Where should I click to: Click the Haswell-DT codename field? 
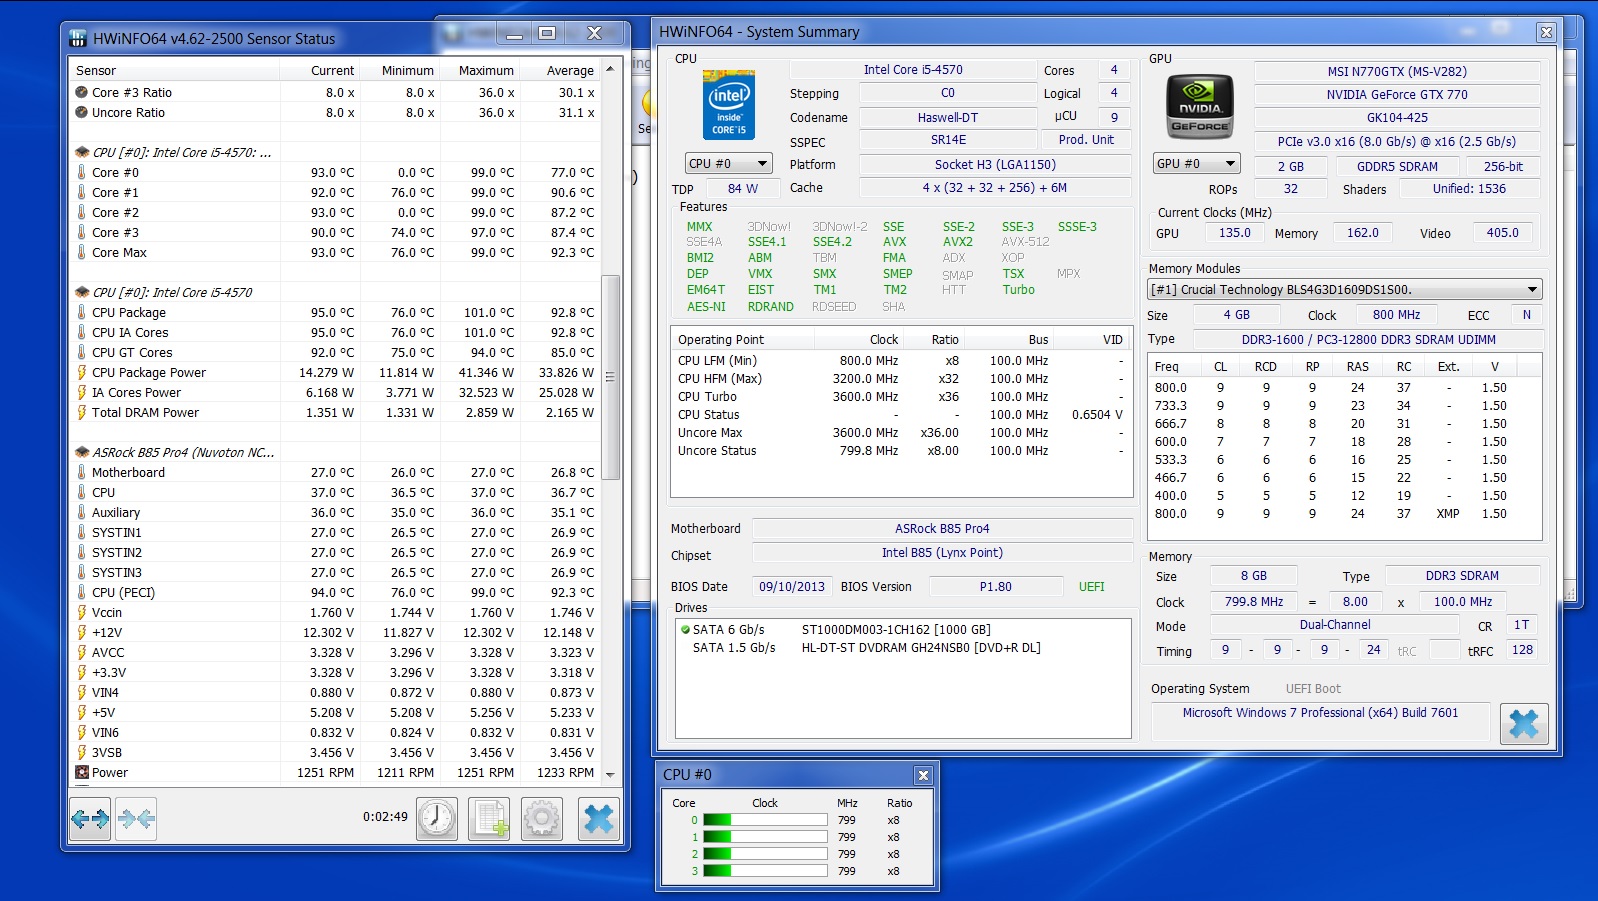tap(947, 118)
